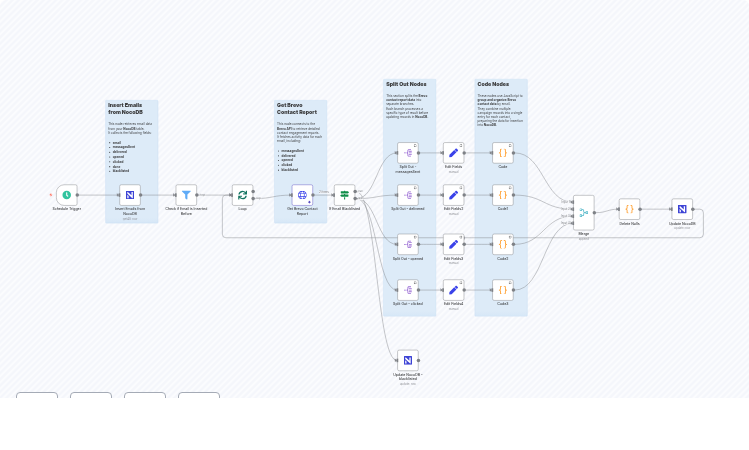Click the Split Out - clicked node
The width and height of the screenshot is (749, 450).
(407, 290)
